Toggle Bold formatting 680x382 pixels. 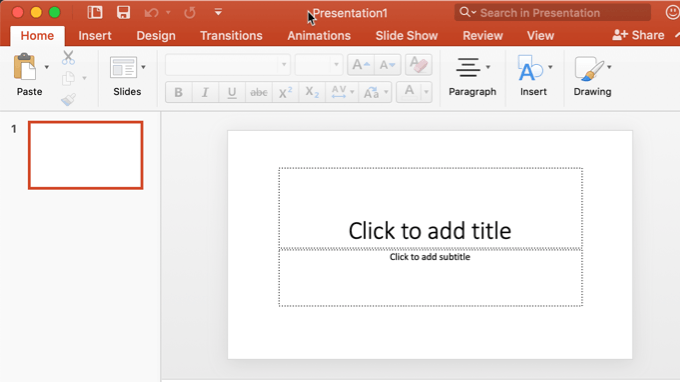click(x=178, y=92)
